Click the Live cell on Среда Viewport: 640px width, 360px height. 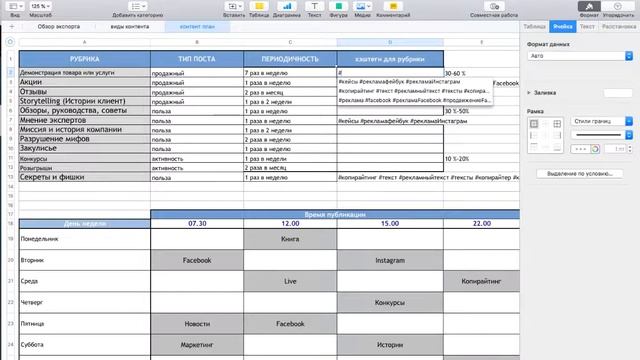290,281
